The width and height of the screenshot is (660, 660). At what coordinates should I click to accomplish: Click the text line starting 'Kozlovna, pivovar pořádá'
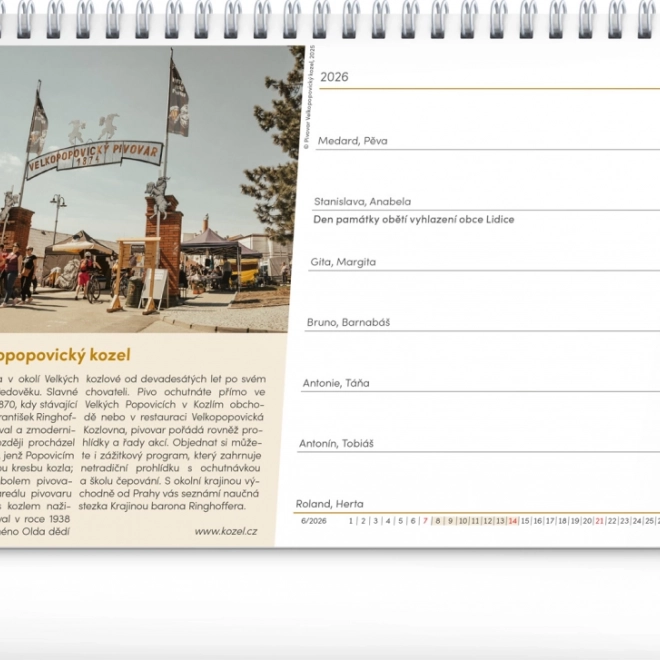coord(173,430)
